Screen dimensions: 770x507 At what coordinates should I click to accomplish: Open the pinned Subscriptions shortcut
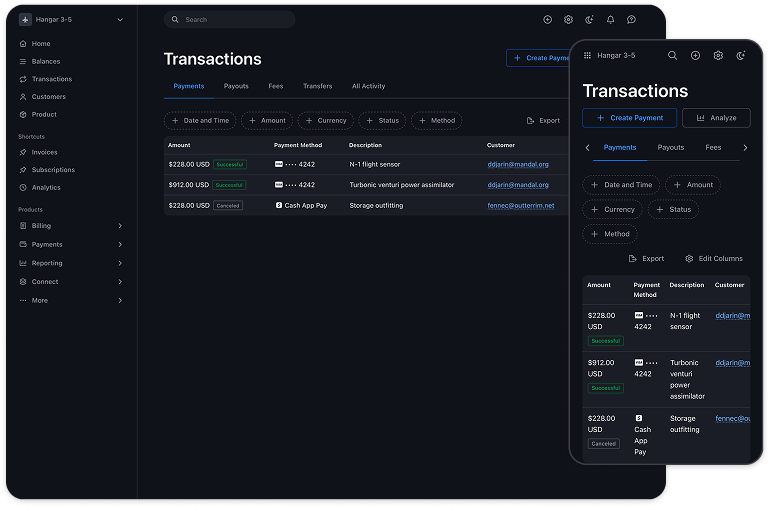tap(53, 170)
